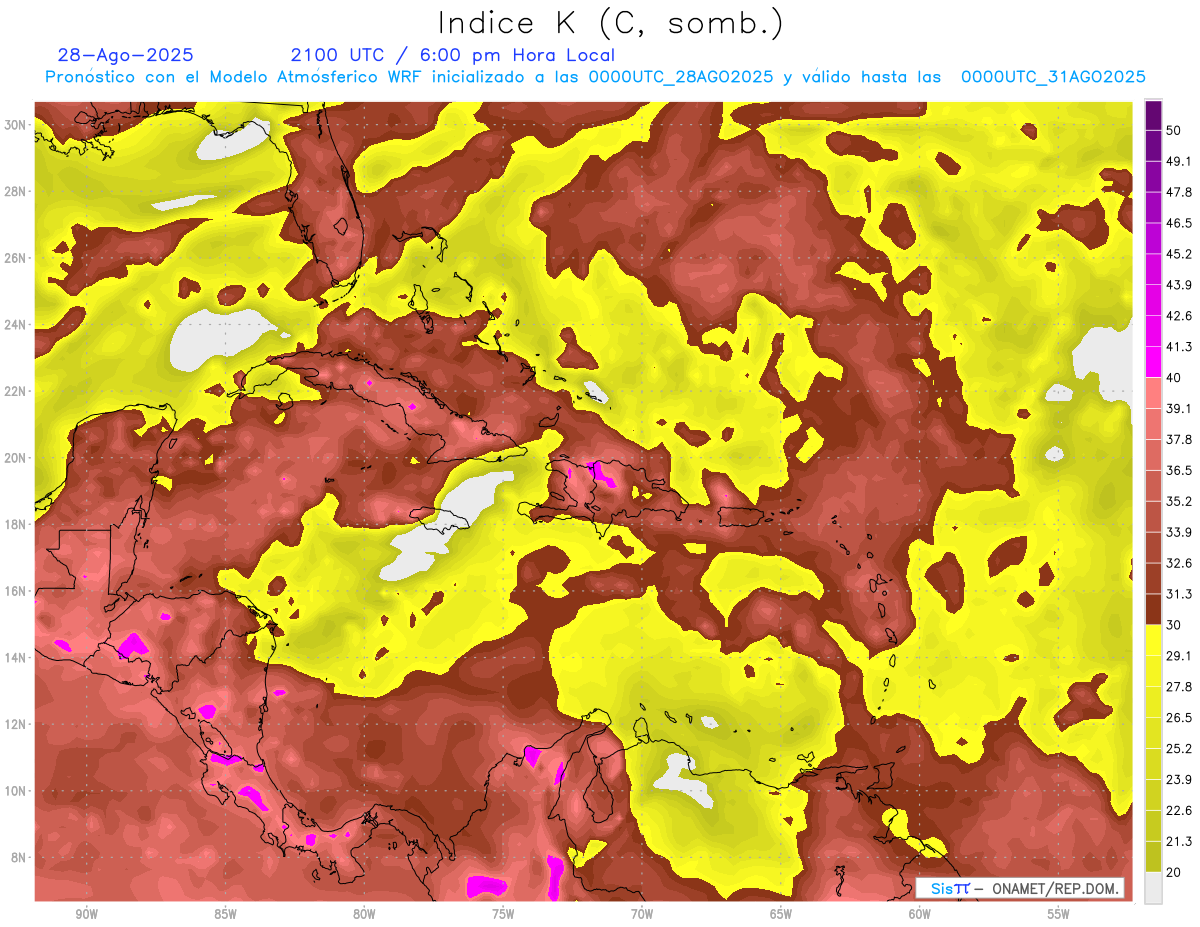Click colorbar value 25.2

[x=1178, y=748]
